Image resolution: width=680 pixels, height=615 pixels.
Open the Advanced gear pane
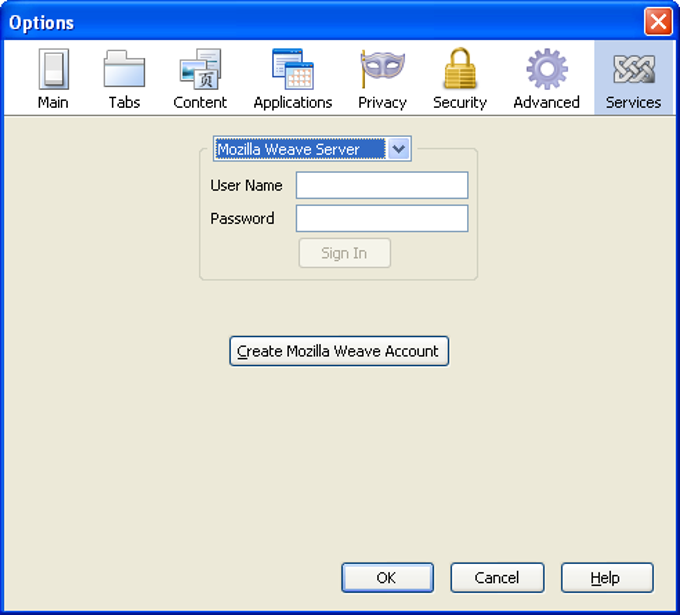pos(546,79)
